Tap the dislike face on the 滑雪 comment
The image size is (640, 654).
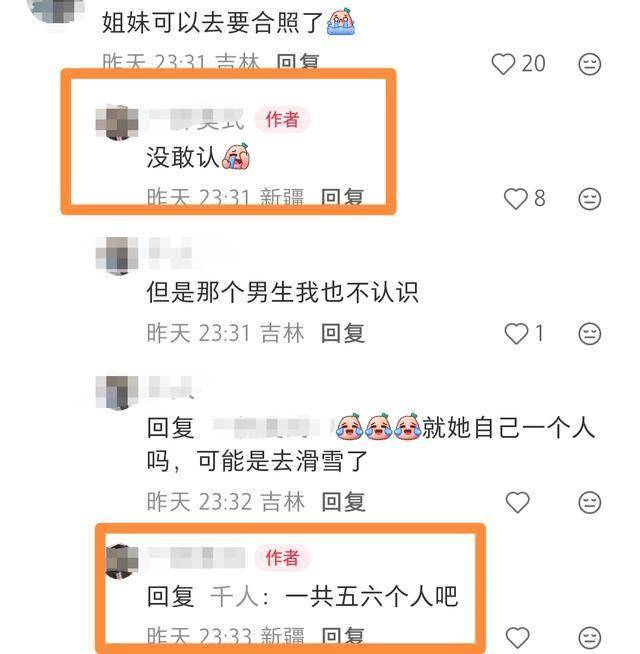pyautogui.click(x=590, y=502)
